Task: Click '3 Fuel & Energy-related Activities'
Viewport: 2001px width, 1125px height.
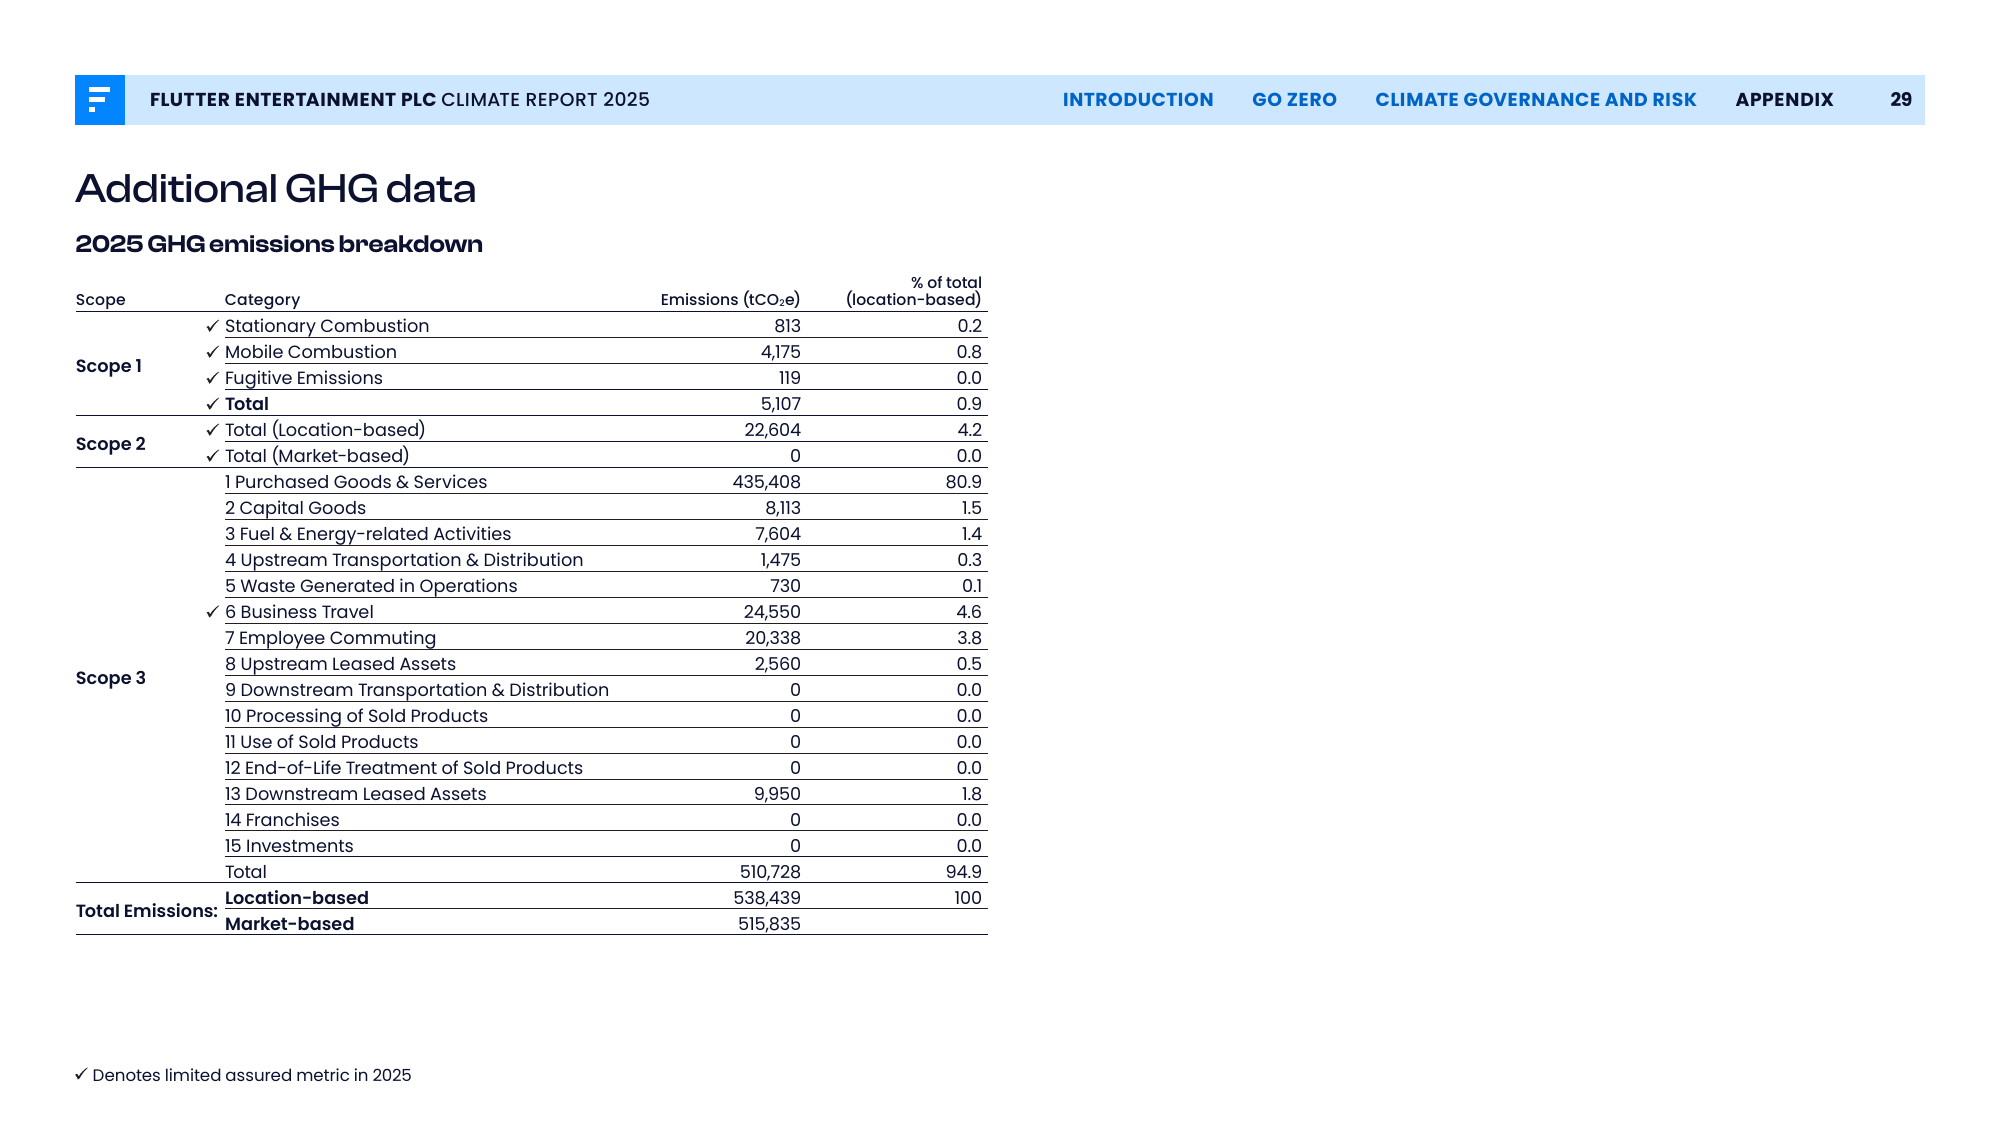Action: [x=368, y=534]
